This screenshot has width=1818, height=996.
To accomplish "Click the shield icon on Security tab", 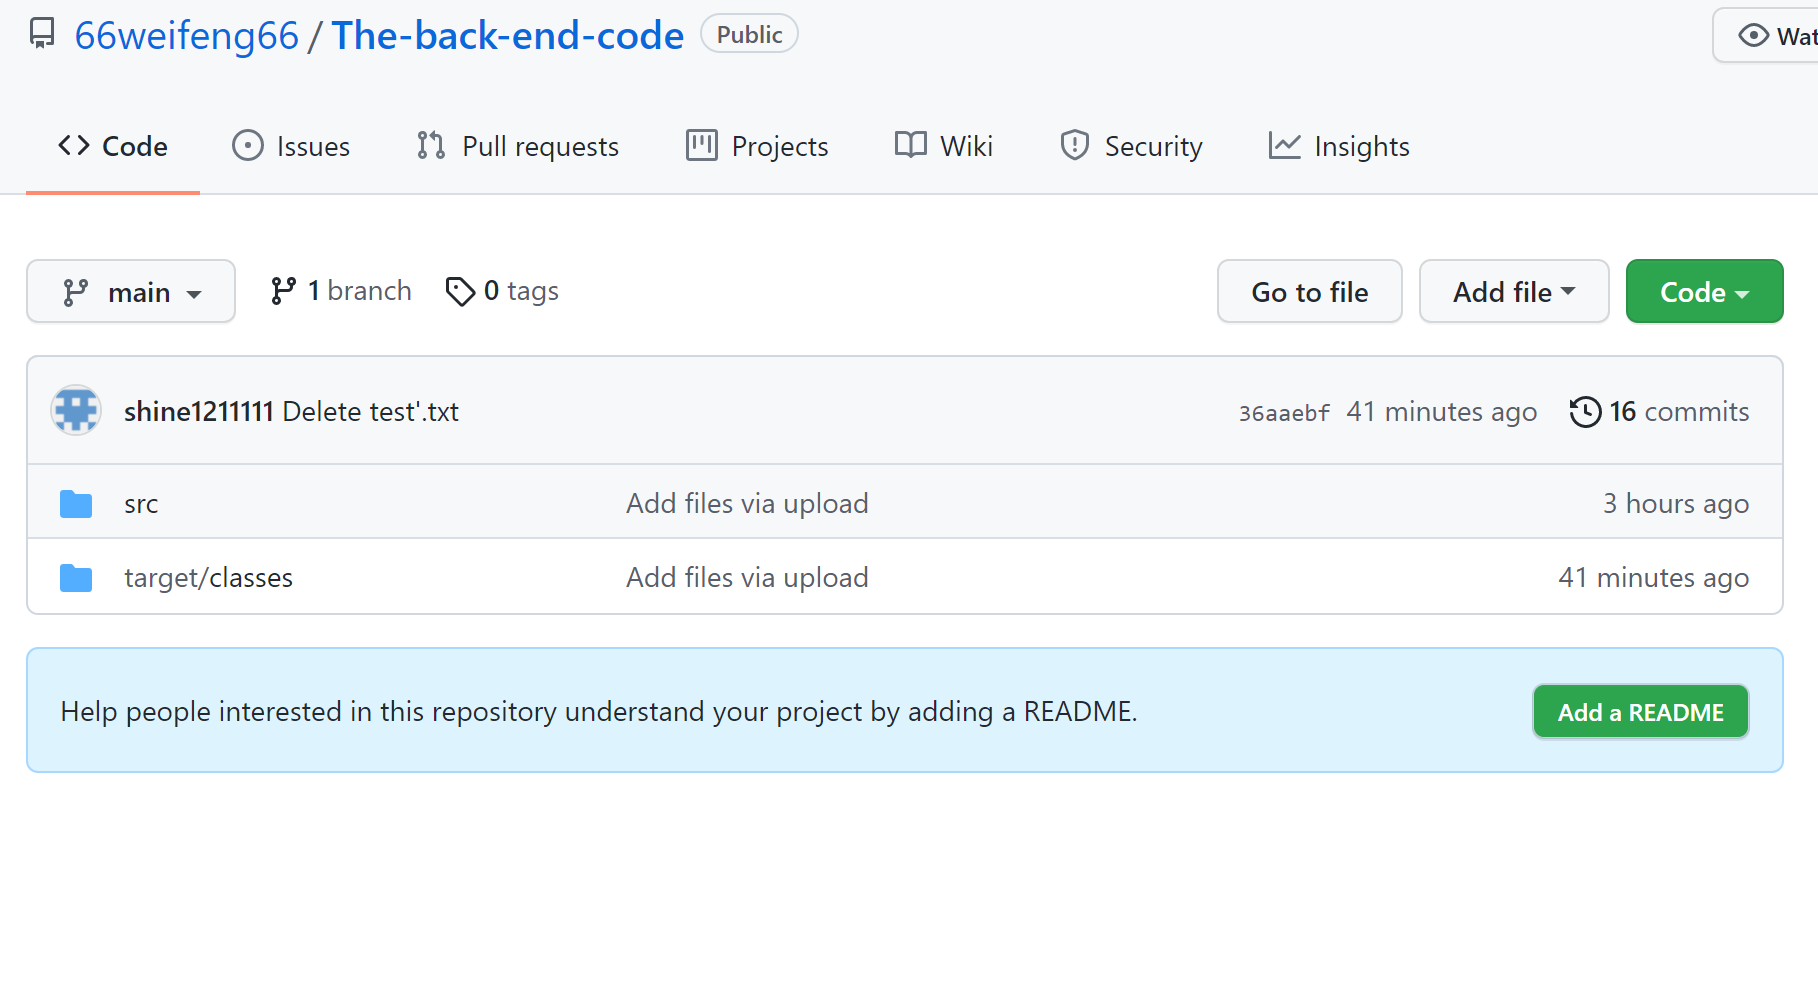I will (x=1075, y=146).
